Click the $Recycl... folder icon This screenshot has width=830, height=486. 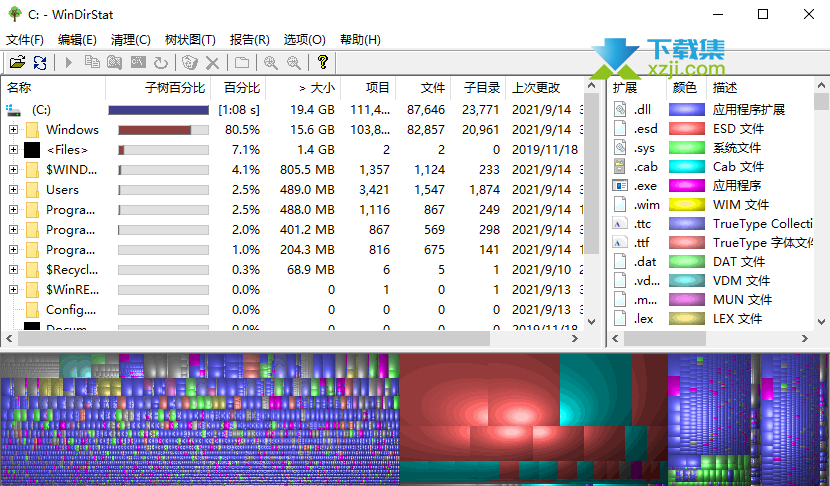[32, 269]
